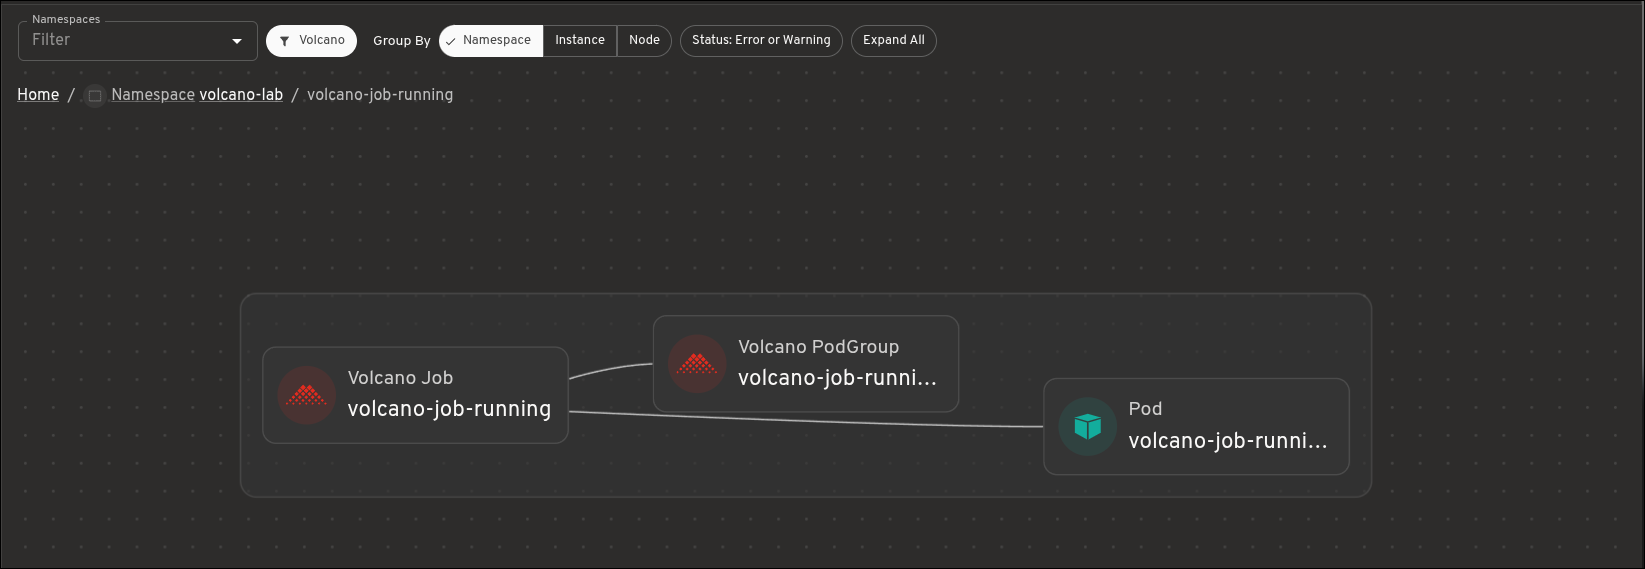The image size is (1645, 569).
Task: Click the teal Pod cube icon
Action: (x=1088, y=426)
